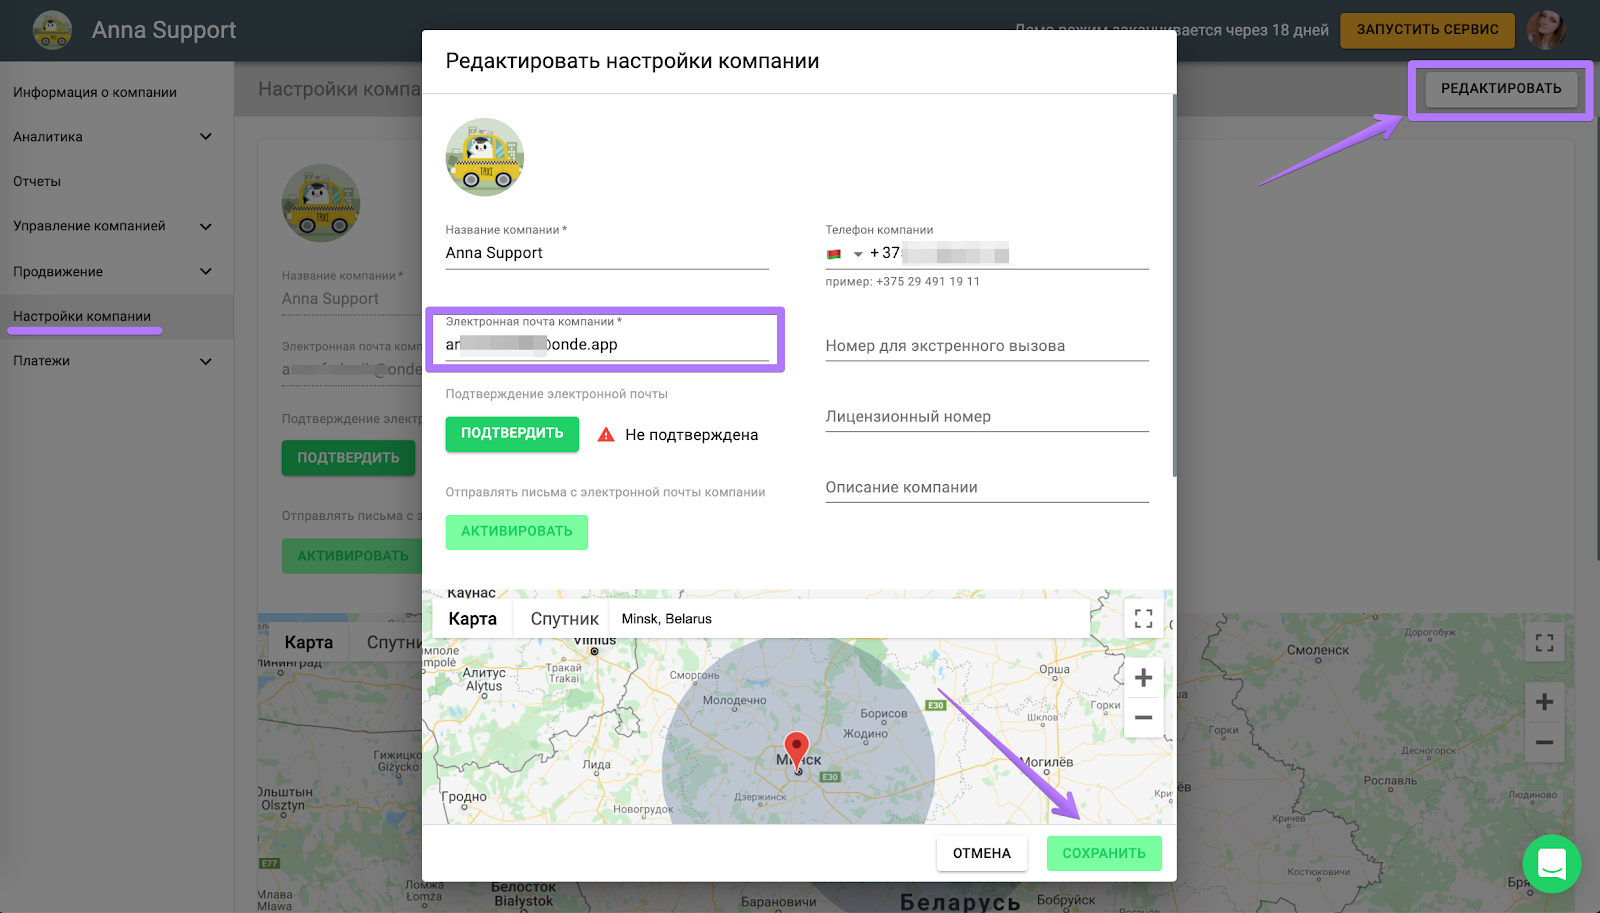Click the dialog title Редактировать настройки компании

[x=632, y=61]
